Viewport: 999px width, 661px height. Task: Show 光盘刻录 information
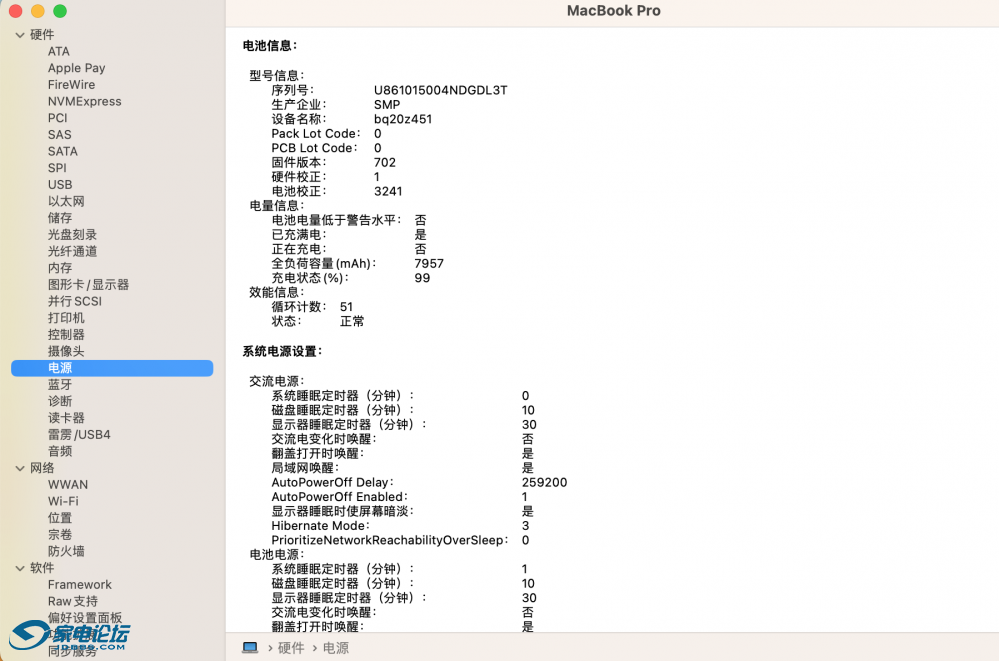coord(73,235)
